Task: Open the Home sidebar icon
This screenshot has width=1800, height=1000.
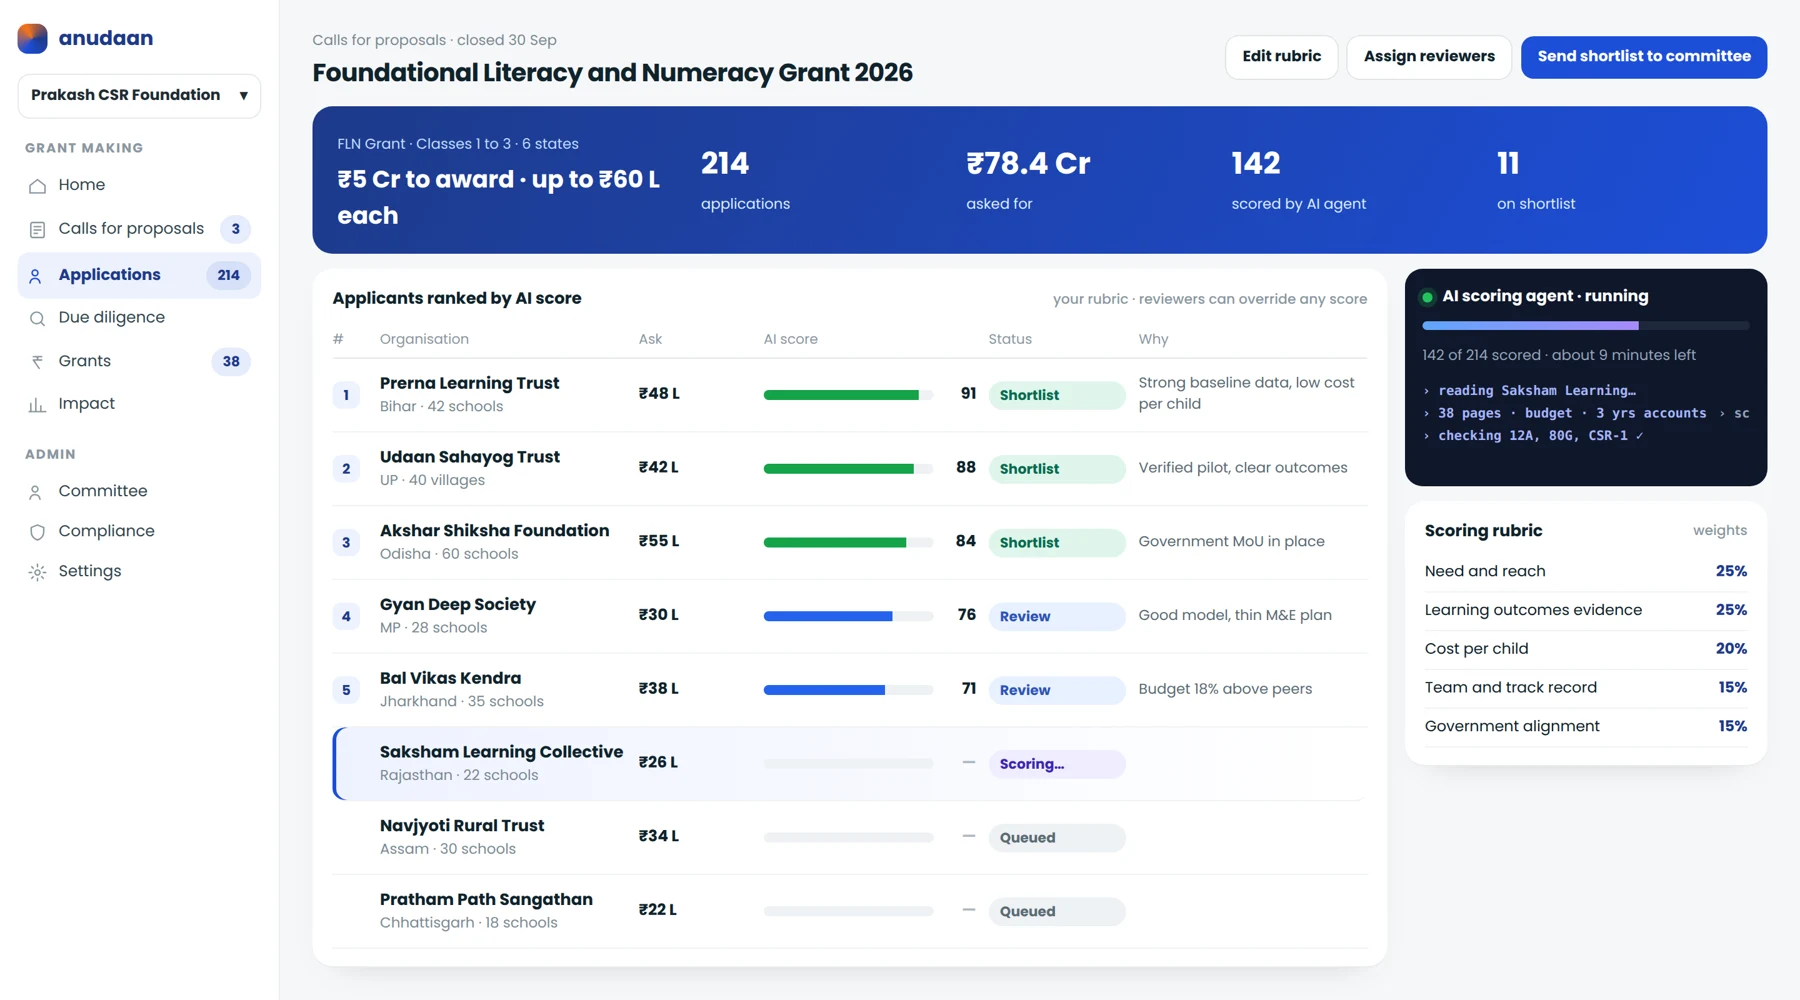Action: pos(37,186)
